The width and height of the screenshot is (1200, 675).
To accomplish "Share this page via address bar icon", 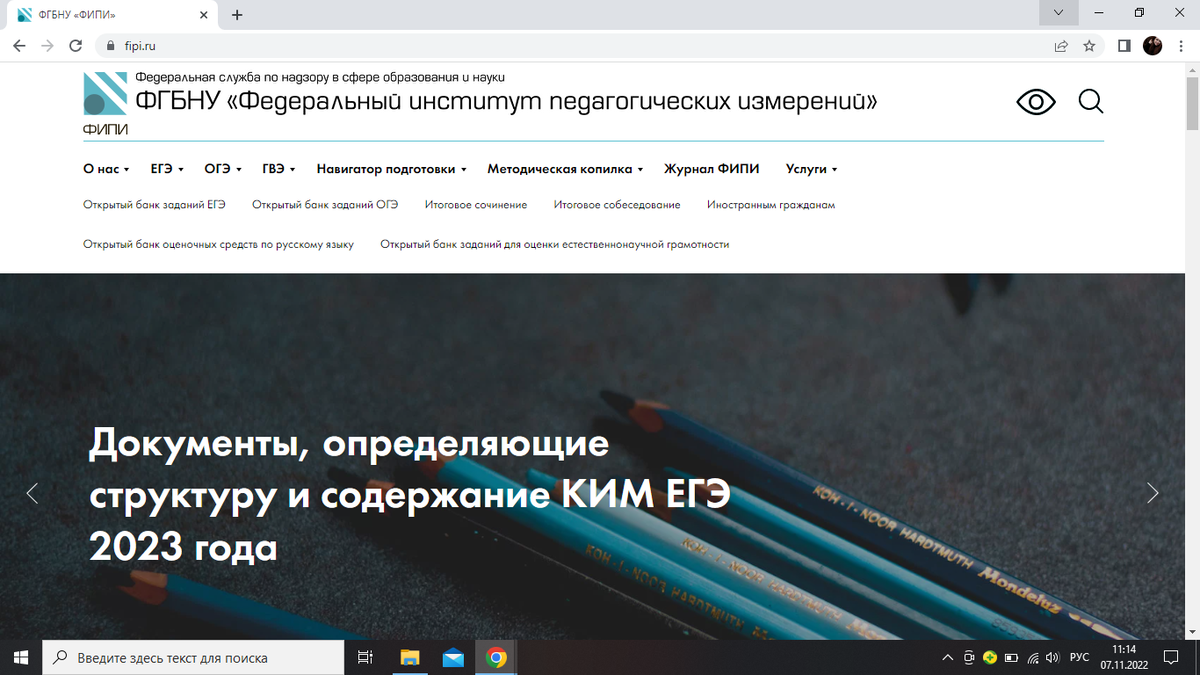I will pyautogui.click(x=1061, y=46).
